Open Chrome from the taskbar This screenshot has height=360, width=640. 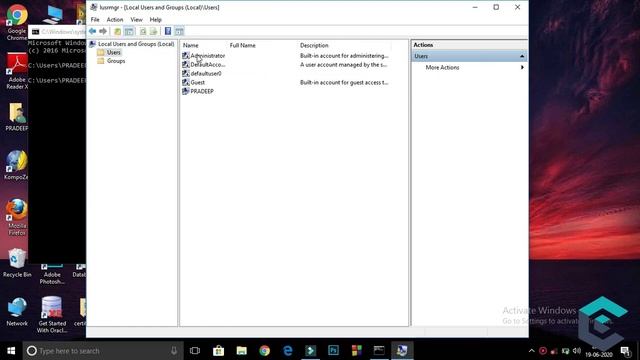click(264, 351)
